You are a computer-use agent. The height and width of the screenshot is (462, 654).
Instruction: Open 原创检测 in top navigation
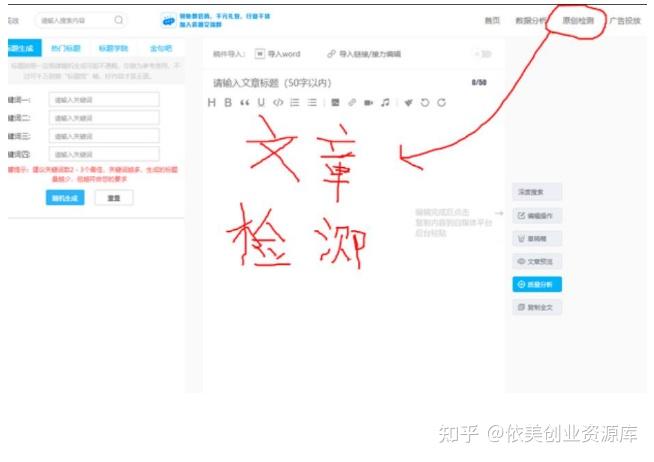[x=578, y=20]
